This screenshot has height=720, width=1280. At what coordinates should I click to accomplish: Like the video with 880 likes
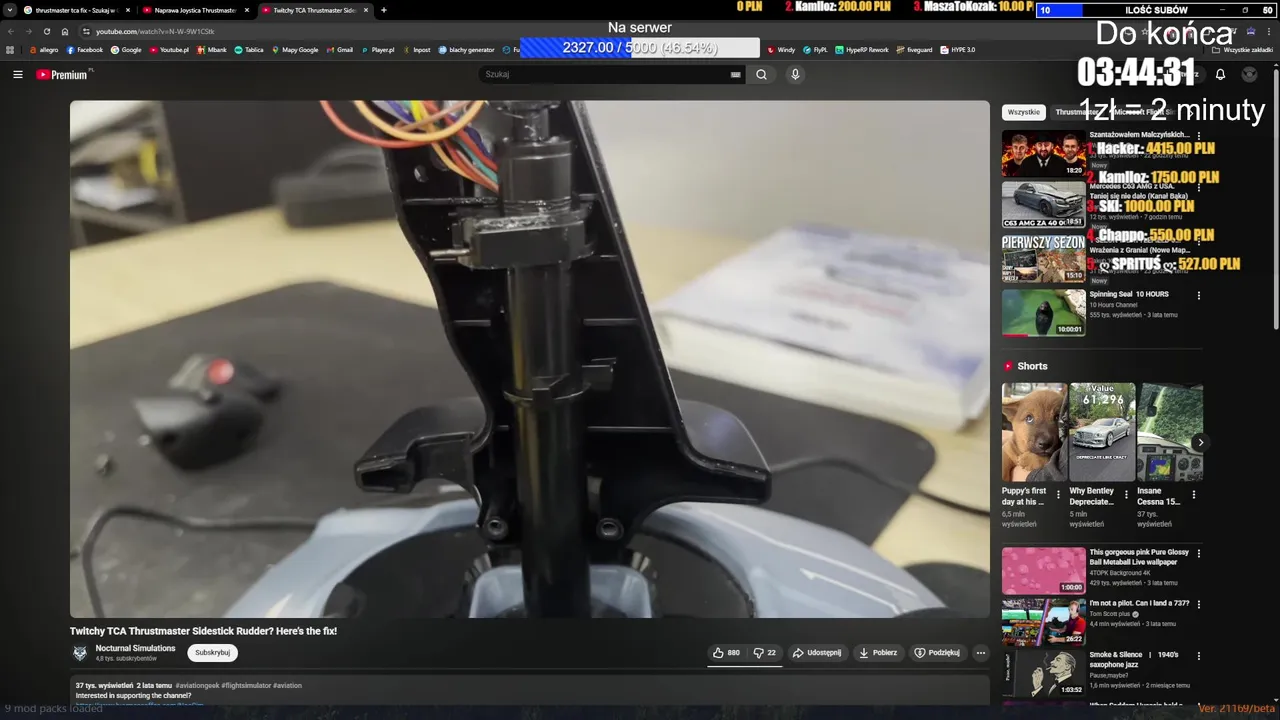pyautogui.click(x=726, y=653)
